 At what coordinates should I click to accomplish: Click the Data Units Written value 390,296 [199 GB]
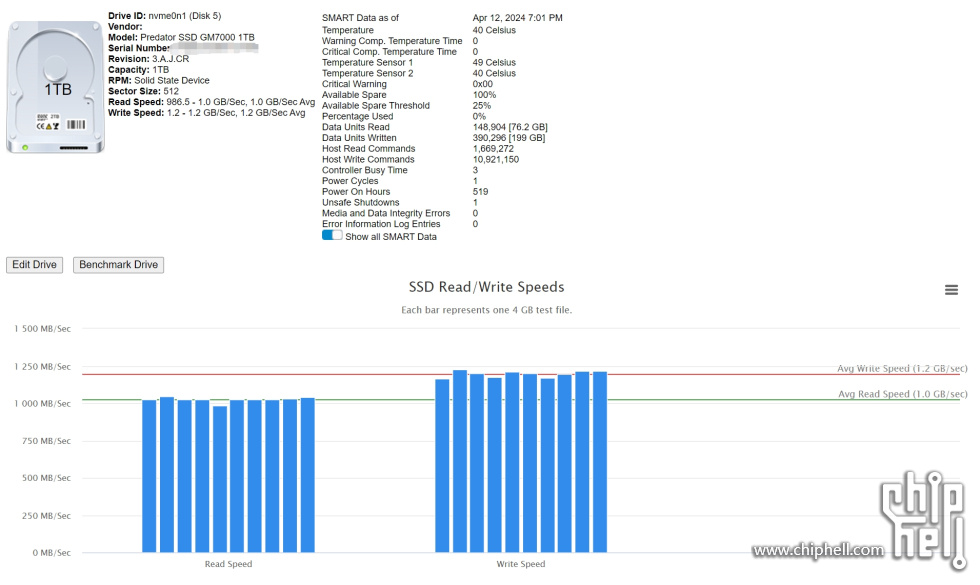[x=509, y=138]
